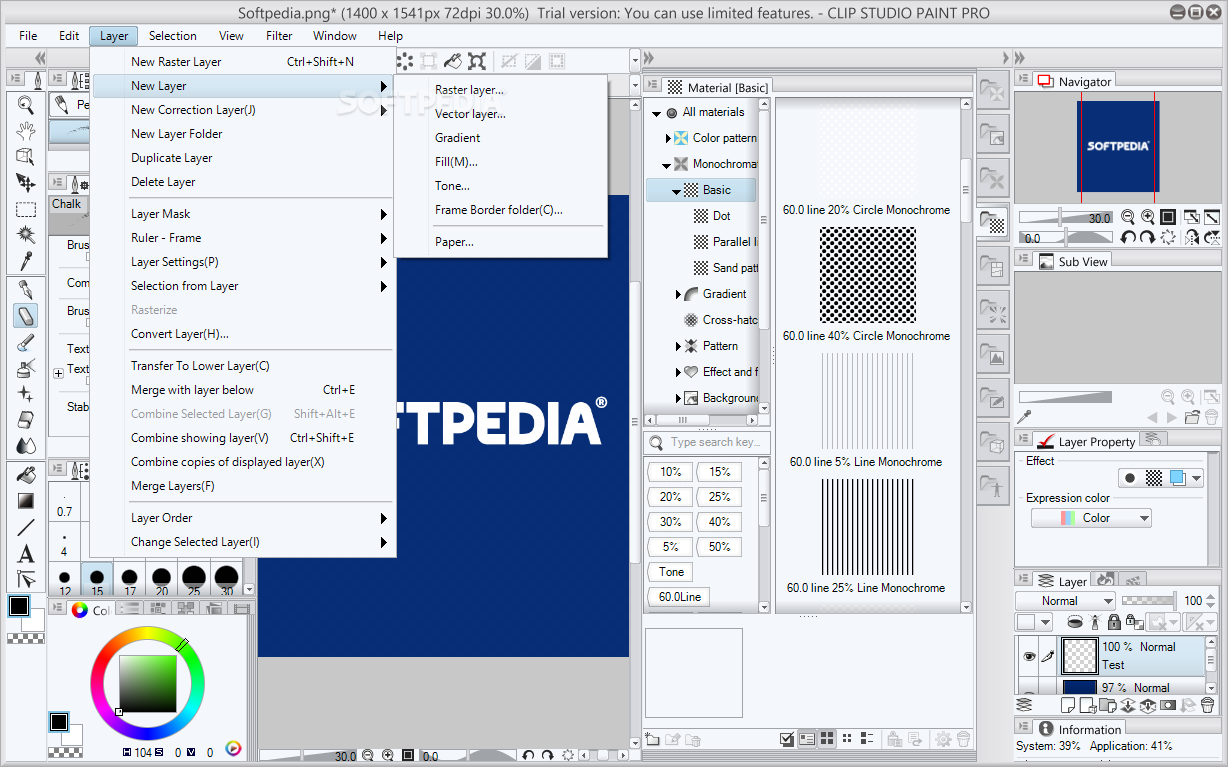The height and width of the screenshot is (767, 1228).
Task: Expand the Gradient material folder
Action: (678, 294)
